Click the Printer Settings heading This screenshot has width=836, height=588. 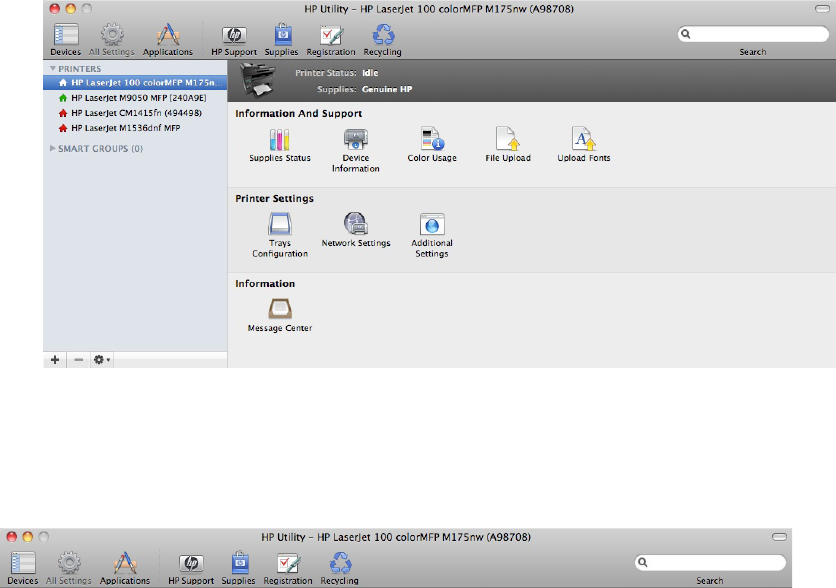(275, 198)
